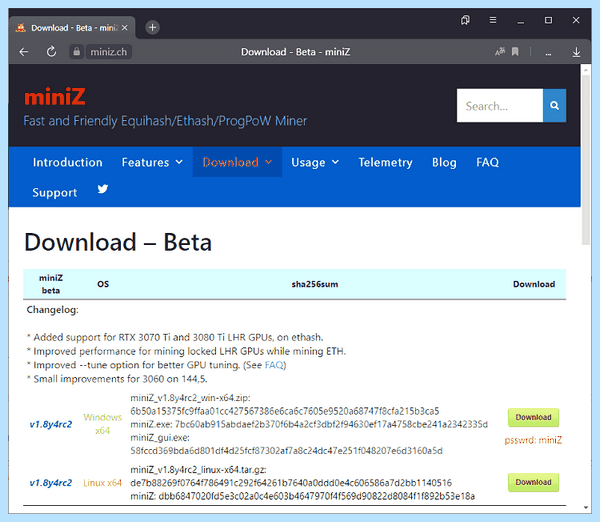Open the browser hamburger menu
Viewport: 600px width, 522px height.
(493, 20)
